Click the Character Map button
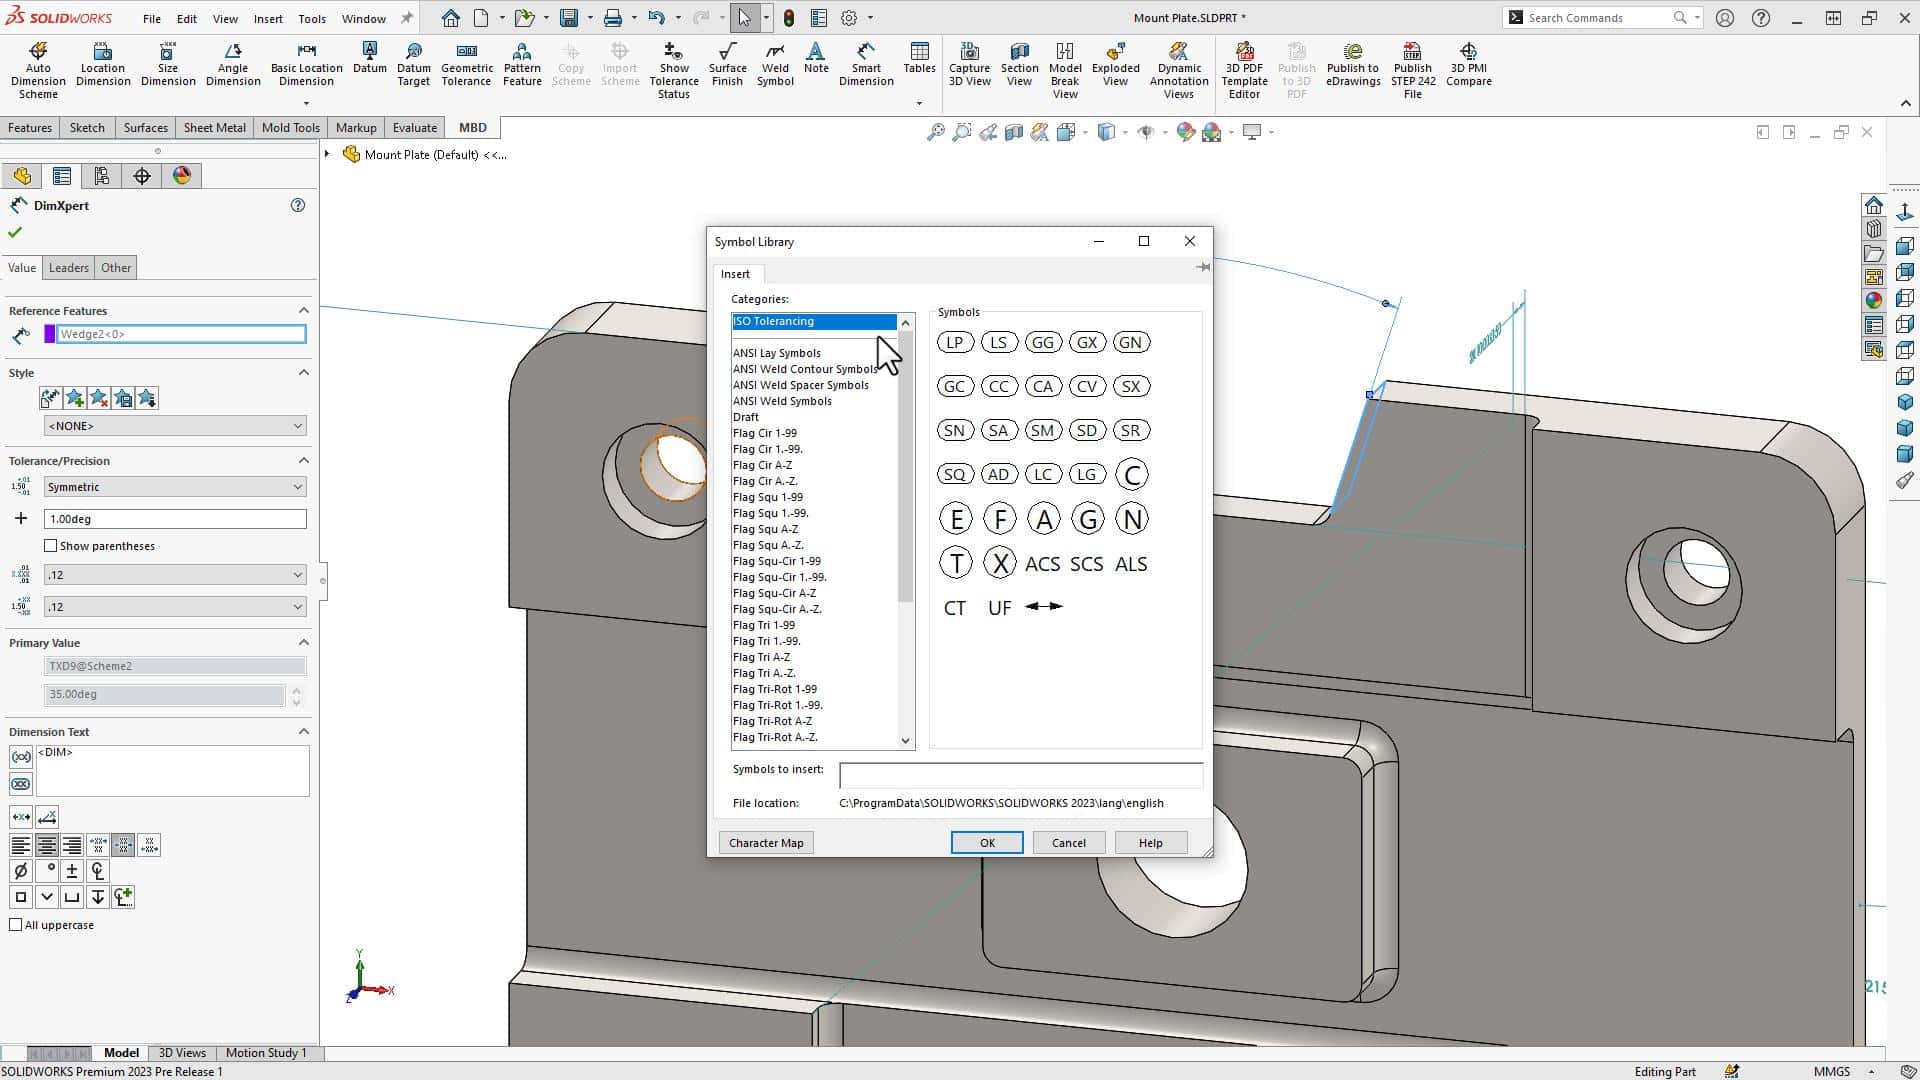 pyautogui.click(x=766, y=842)
